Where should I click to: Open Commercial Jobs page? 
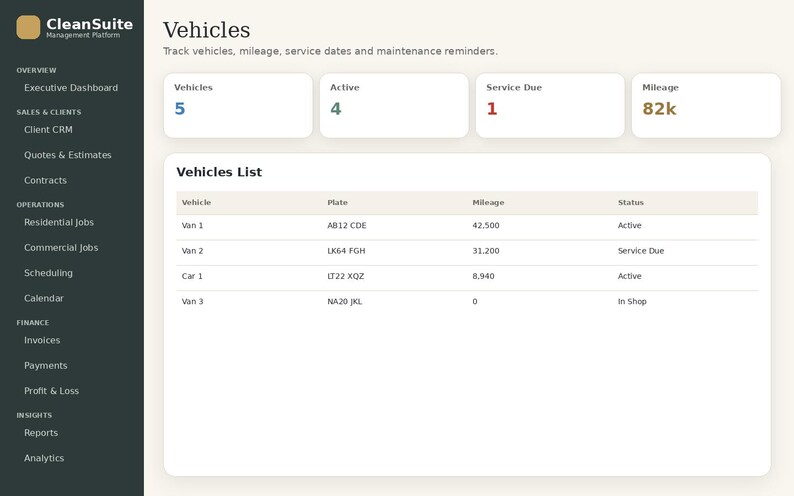[61, 247]
